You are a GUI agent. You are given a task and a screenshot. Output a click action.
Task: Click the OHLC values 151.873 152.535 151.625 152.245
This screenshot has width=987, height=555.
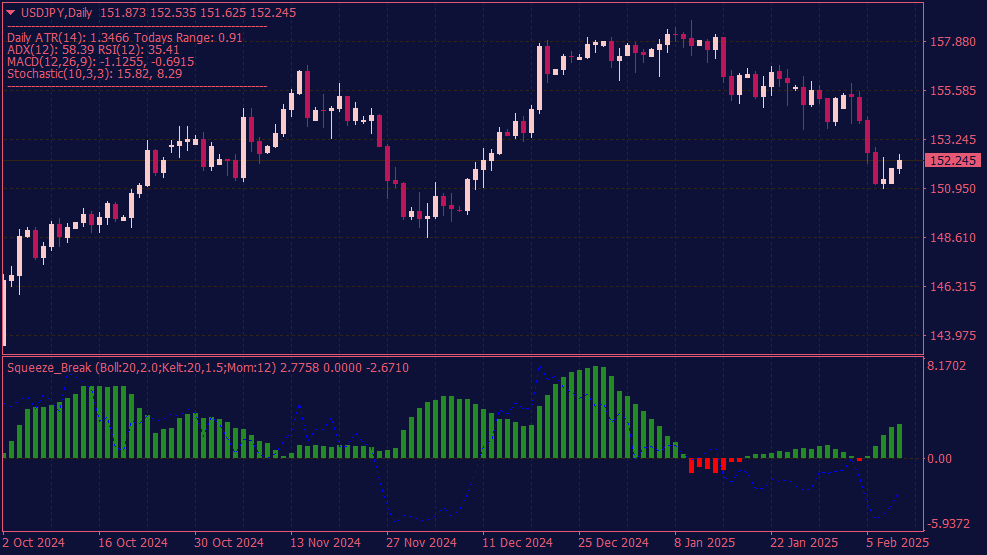pos(198,13)
